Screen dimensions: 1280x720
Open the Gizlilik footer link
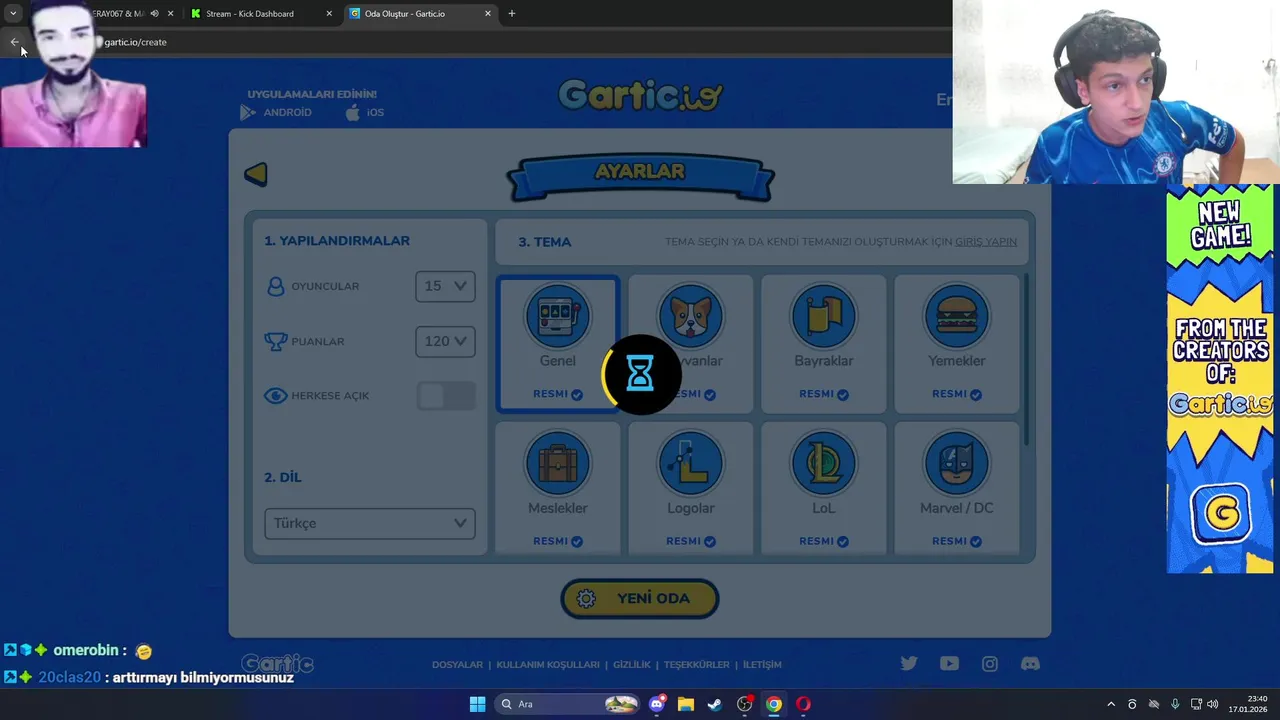pyautogui.click(x=631, y=664)
